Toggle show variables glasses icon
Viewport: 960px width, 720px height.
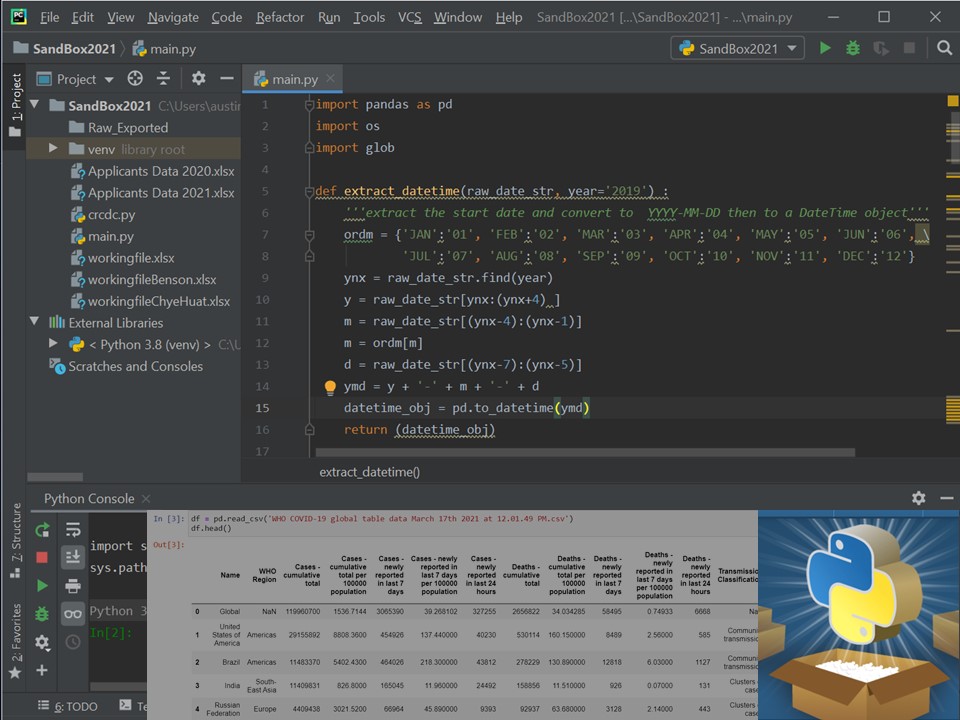73,614
